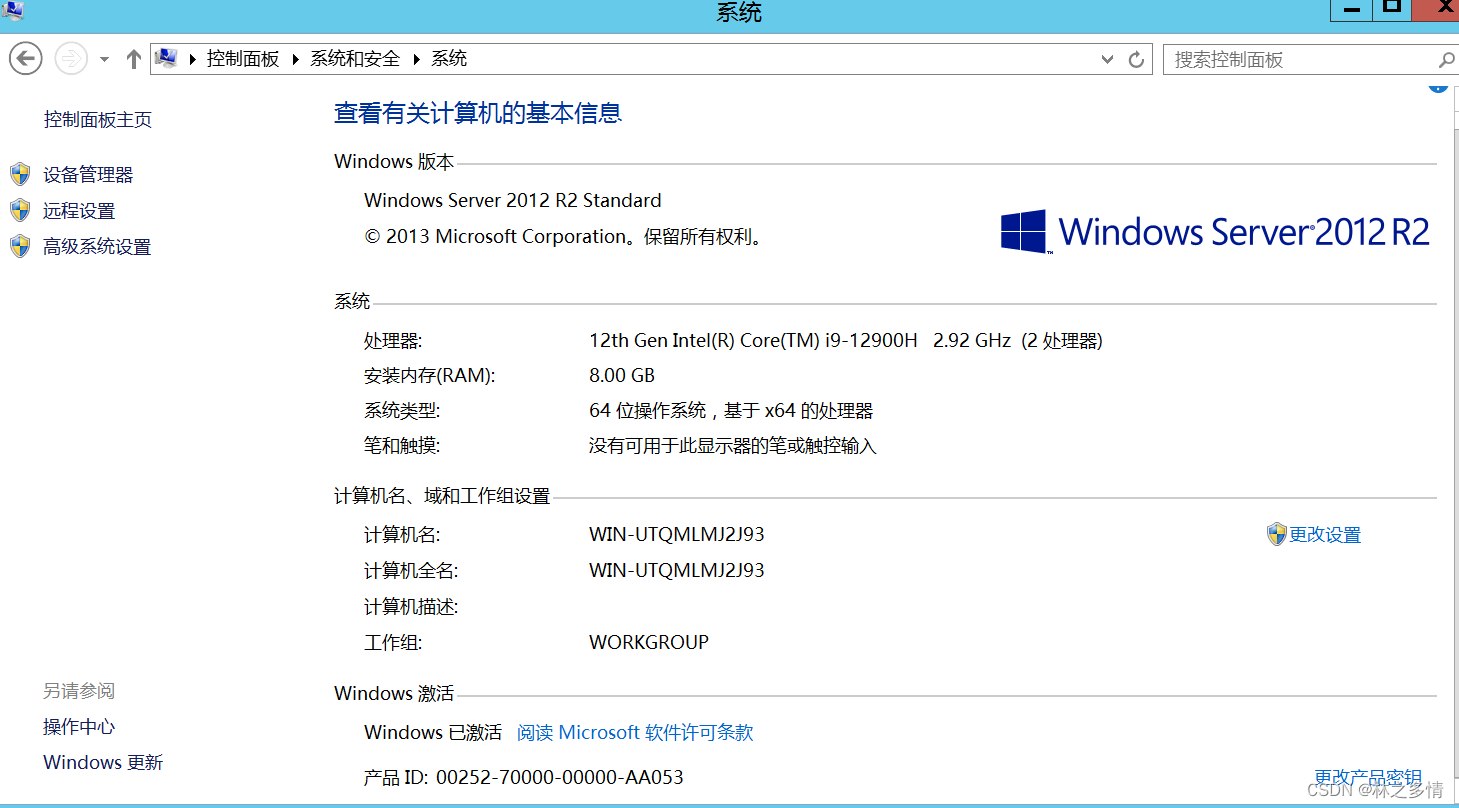Select 计算机全名 value WIN-UTQMLMJ2J93
Viewport: 1459px width, 808px height.
(x=677, y=571)
